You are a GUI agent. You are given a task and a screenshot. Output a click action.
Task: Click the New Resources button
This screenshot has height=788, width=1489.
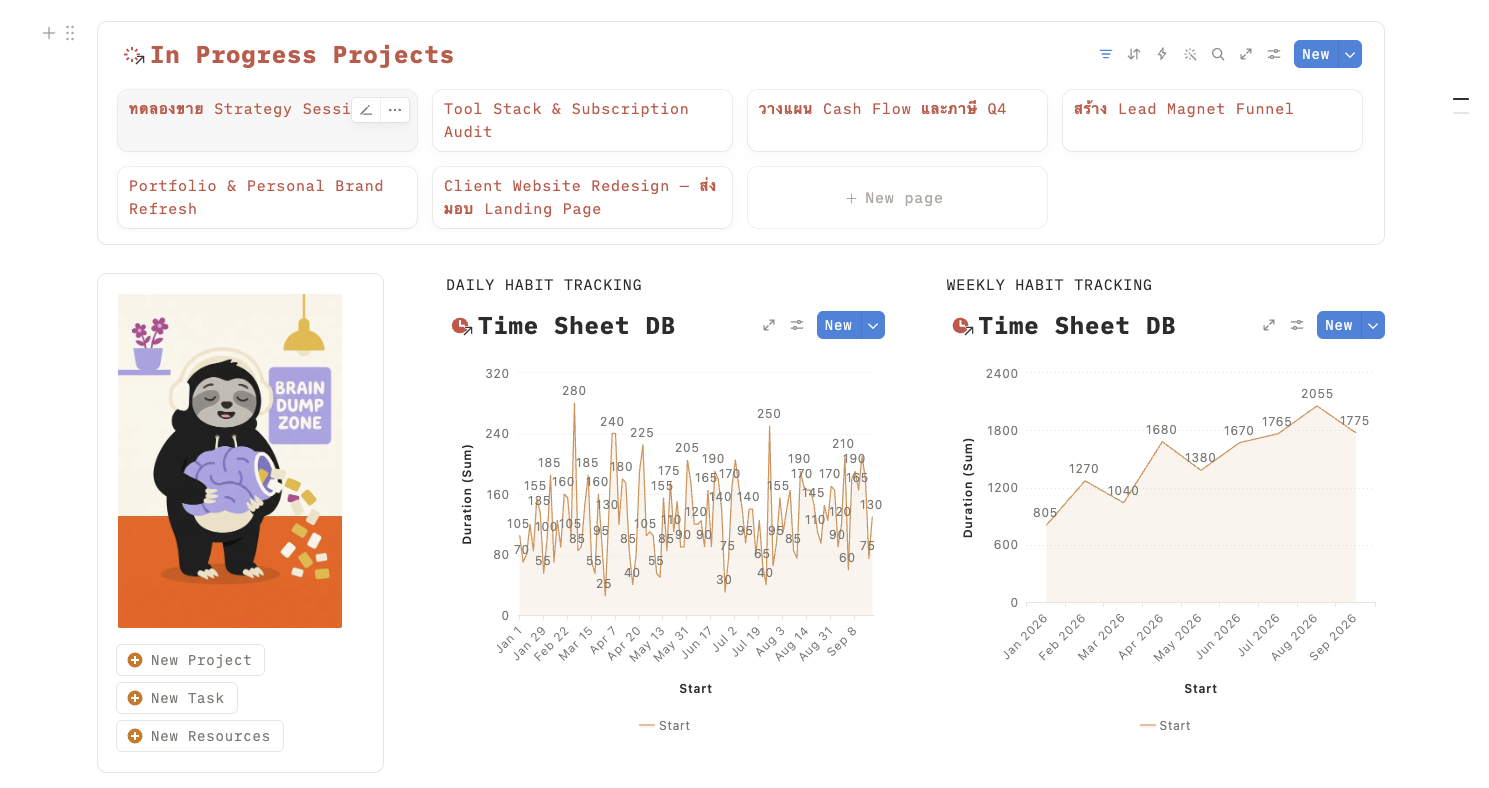coord(200,736)
